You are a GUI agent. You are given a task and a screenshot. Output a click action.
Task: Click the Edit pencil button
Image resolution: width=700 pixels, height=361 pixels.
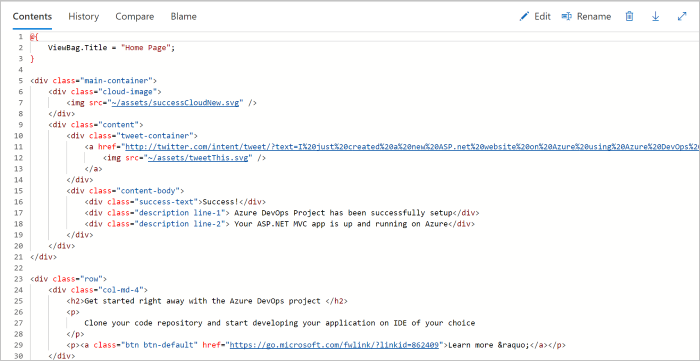coord(535,17)
